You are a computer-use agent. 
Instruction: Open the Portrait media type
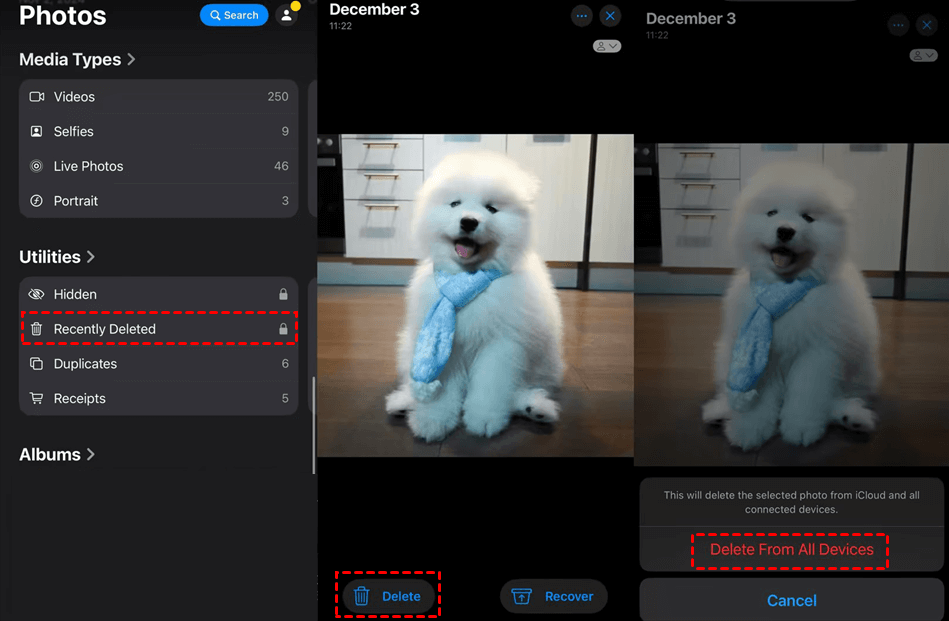tap(159, 200)
